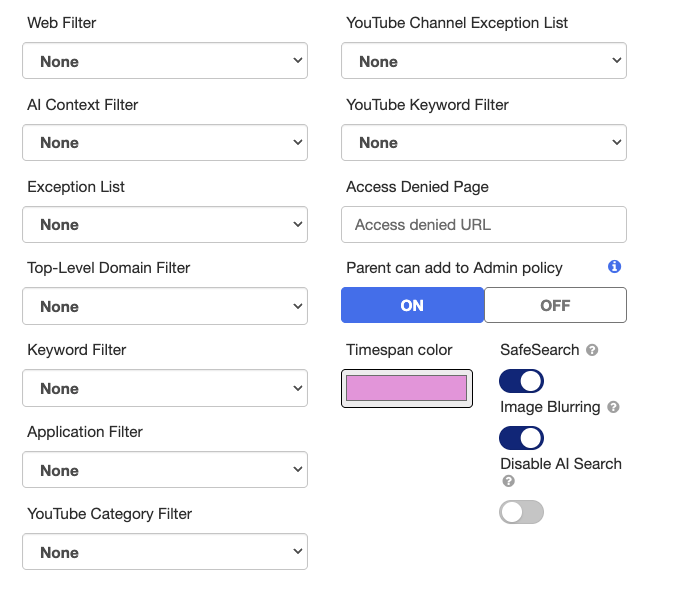696x592 pixels.
Task: Select ON for Parent can add to Admin policy
Action: click(412, 305)
